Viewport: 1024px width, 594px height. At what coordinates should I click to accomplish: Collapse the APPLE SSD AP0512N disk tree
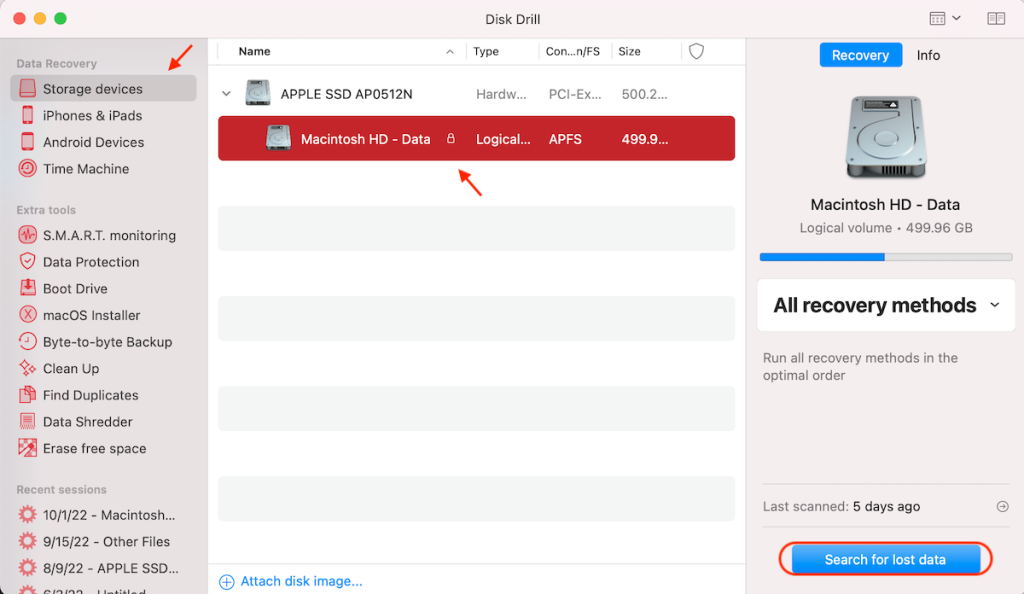226,94
